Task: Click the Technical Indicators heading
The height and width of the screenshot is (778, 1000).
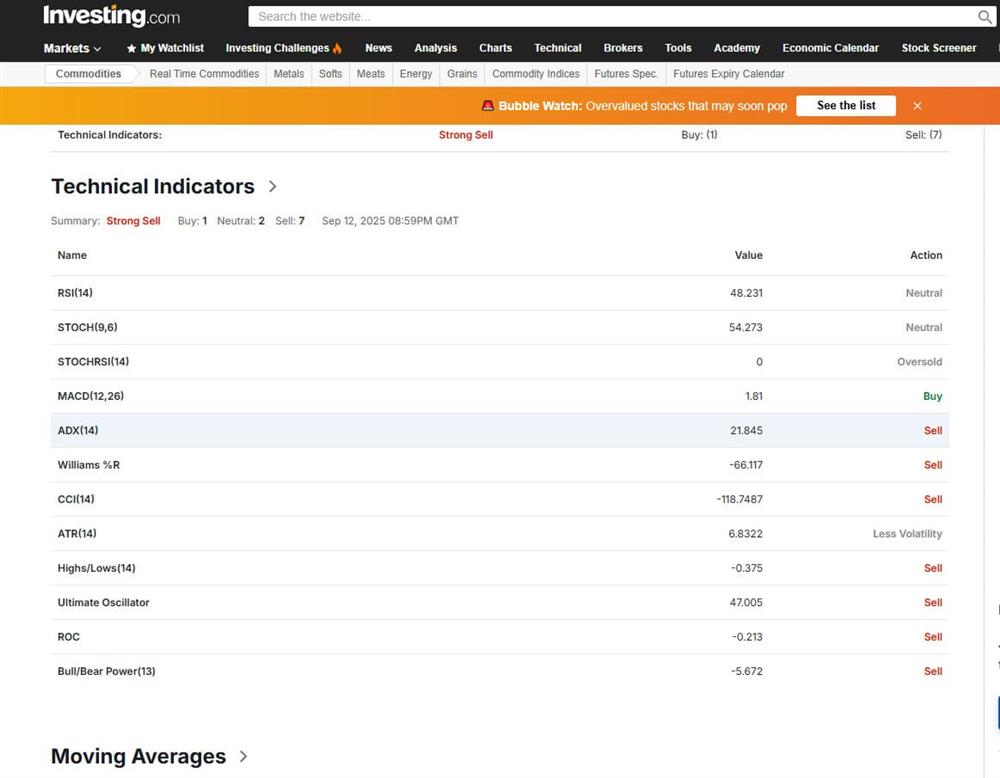Action: click(153, 186)
